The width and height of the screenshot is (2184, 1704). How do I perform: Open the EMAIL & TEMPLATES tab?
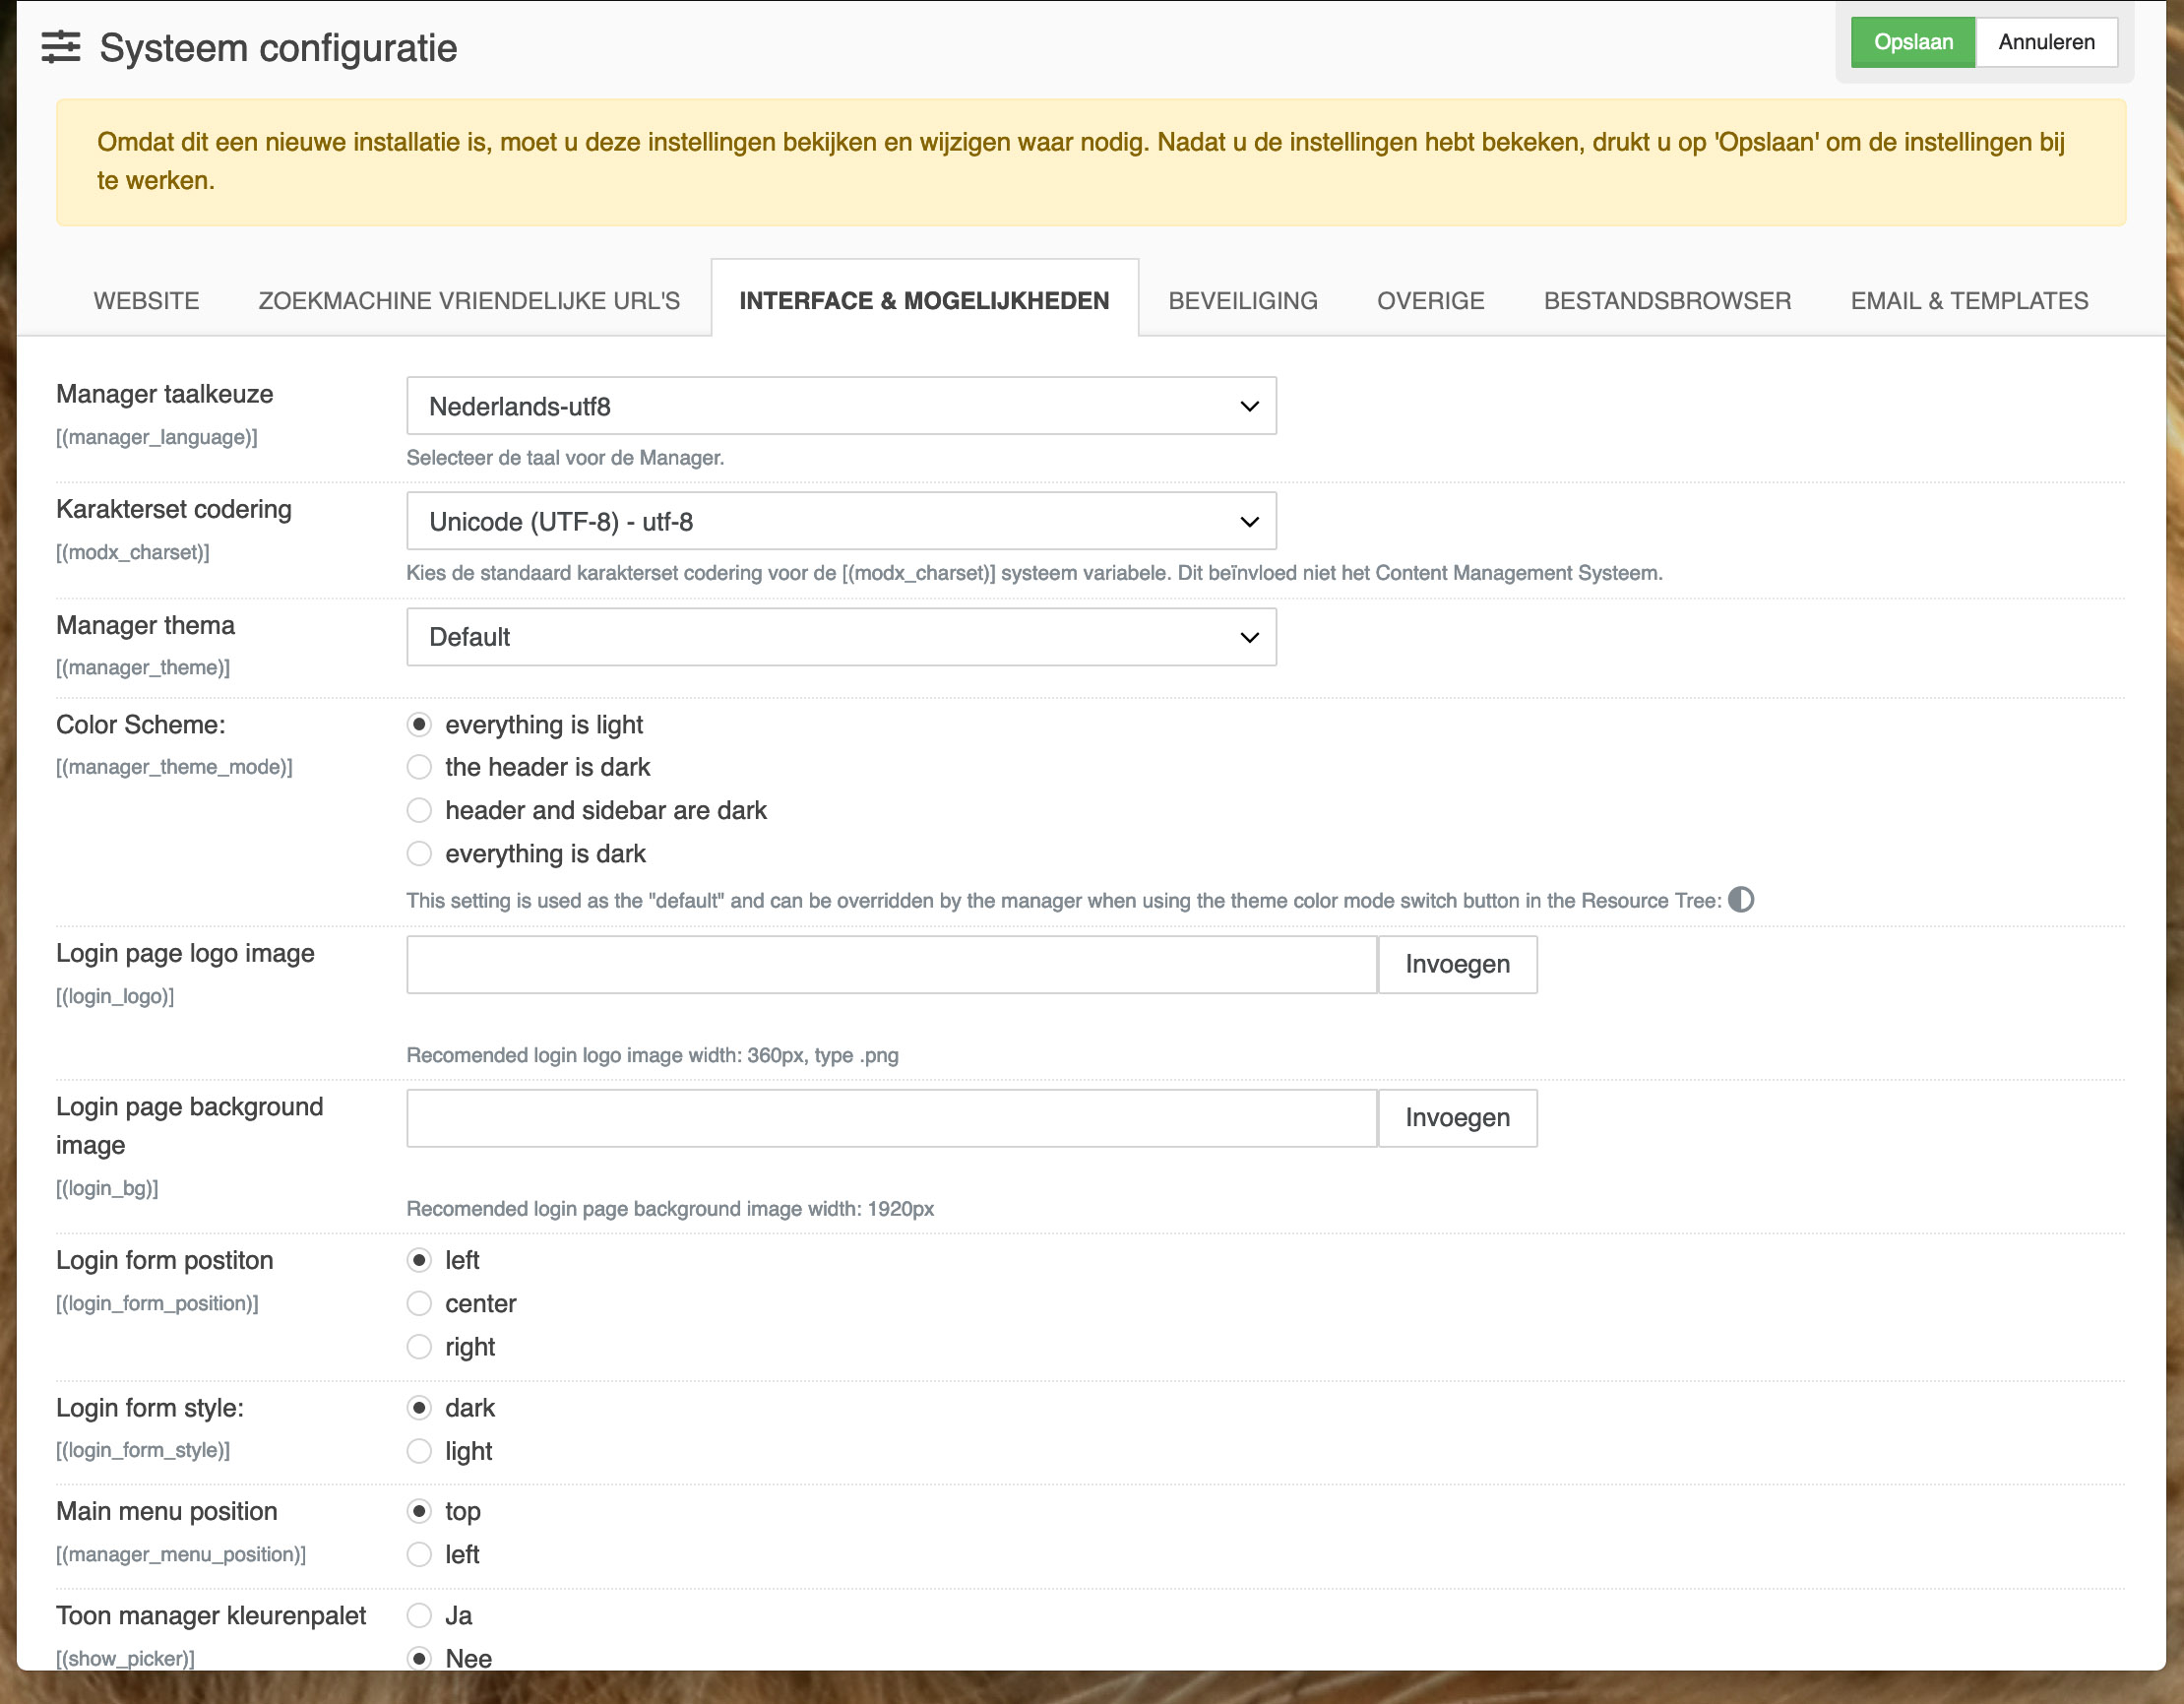click(x=1968, y=300)
